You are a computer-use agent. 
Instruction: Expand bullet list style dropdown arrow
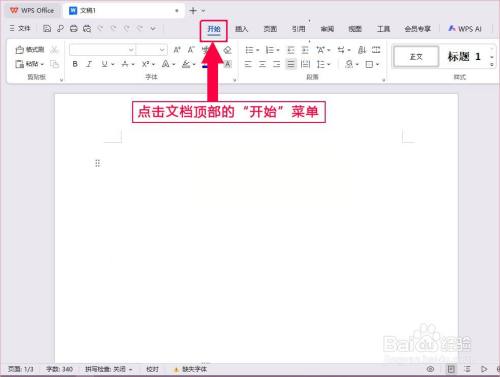pos(258,50)
